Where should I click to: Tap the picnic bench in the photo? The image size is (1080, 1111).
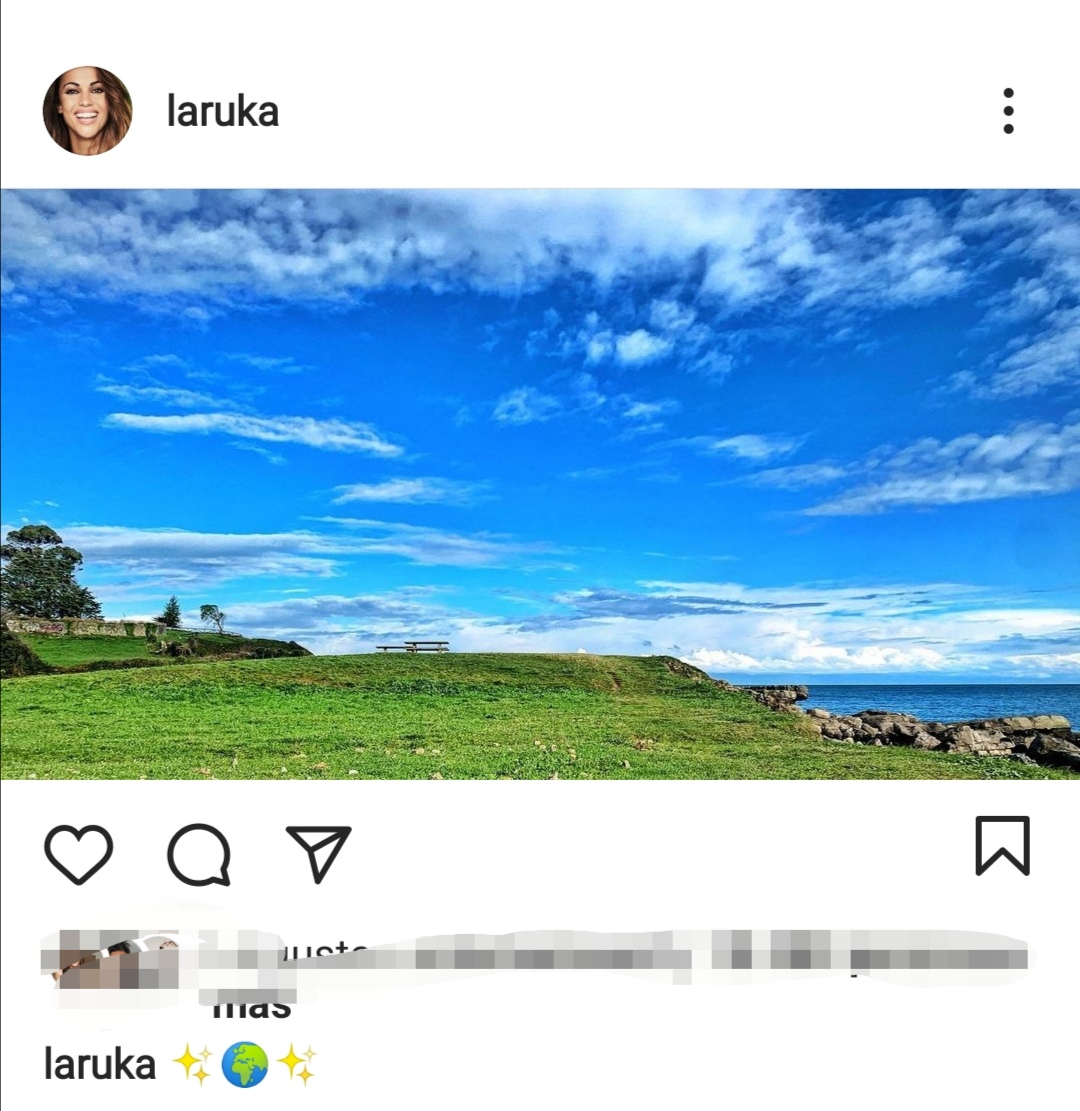pyautogui.click(x=413, y=646)
